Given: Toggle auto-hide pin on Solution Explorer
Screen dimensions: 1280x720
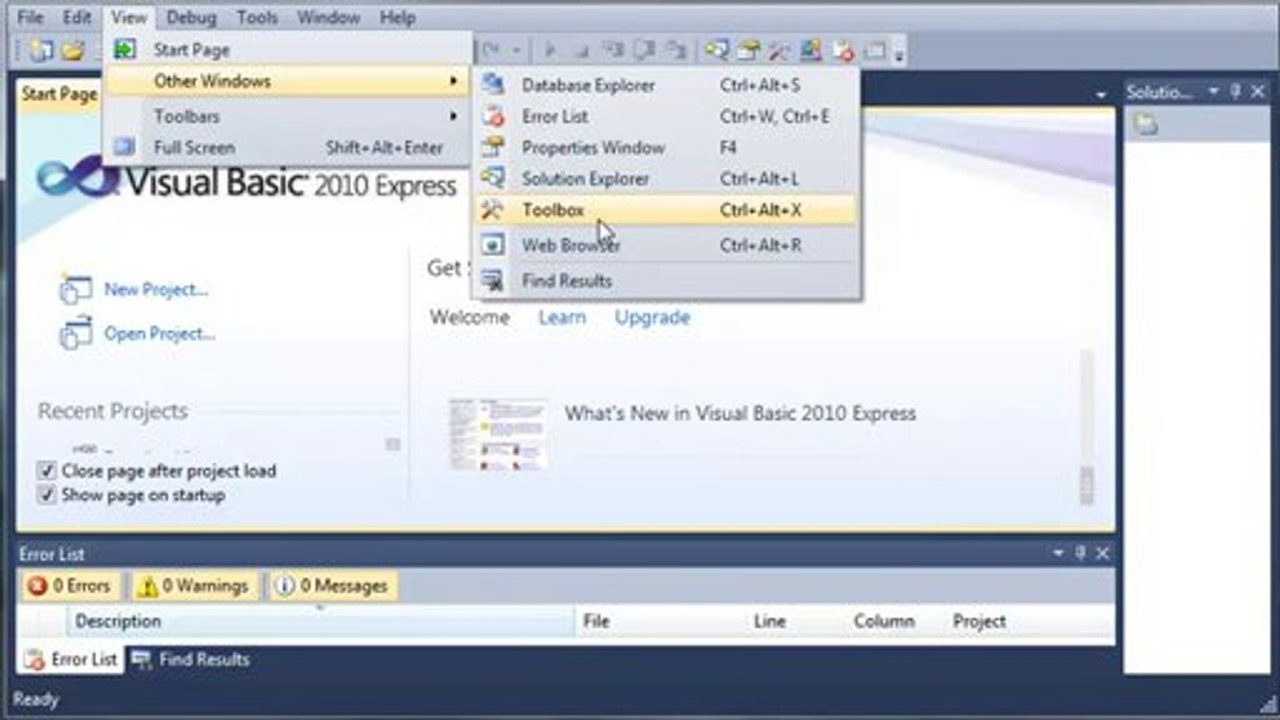Looking at the screenshot, I should [1235, 92].
